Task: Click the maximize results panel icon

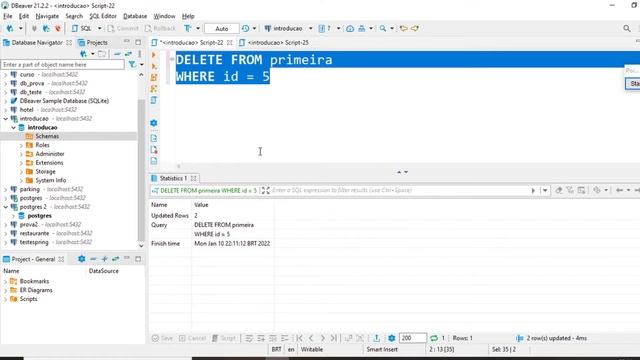Action: tap(266, 191)
